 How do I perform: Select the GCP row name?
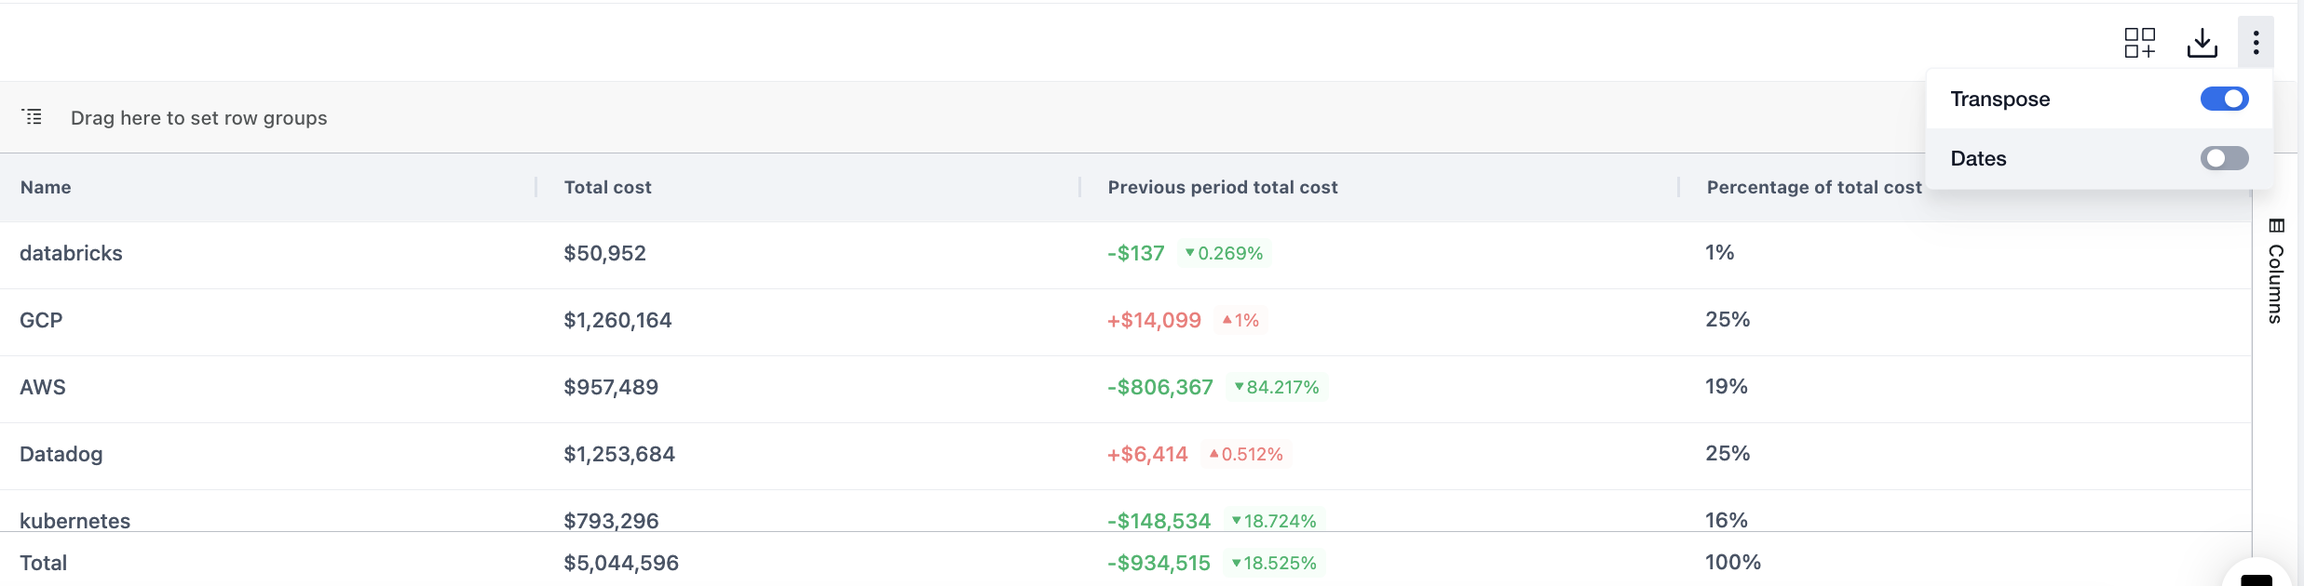pyautogui.click(x=41, y=320)
